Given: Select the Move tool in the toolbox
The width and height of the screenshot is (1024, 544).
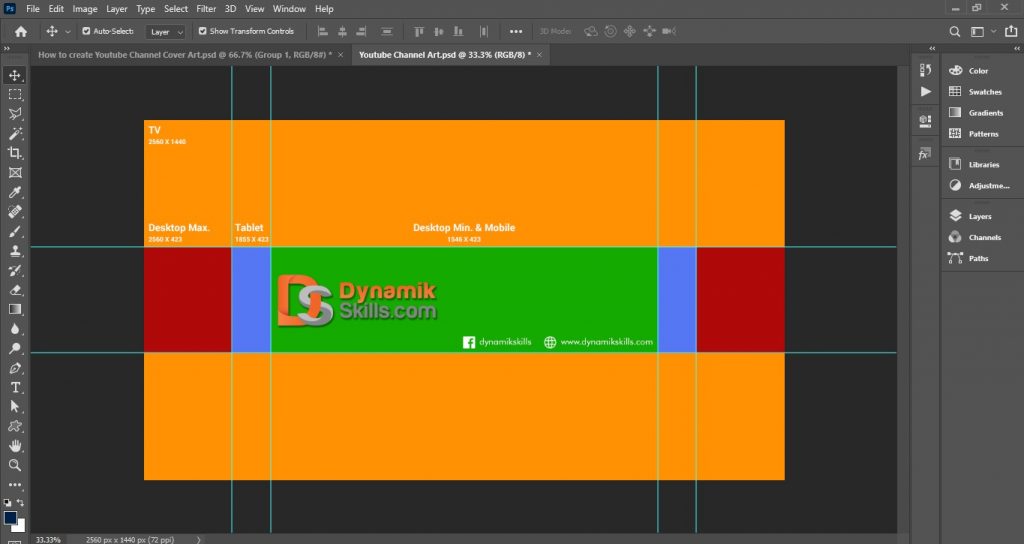Looking at the screenshot, I should [x=15, y=75].
